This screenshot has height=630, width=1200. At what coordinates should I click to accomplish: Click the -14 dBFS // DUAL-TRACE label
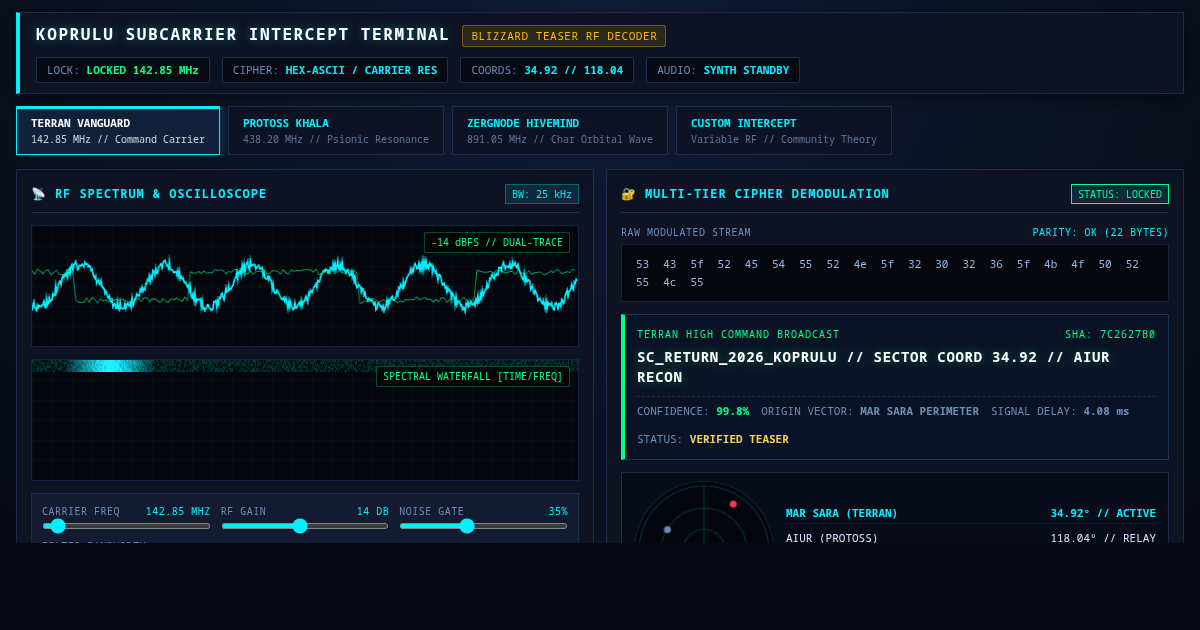tap(497, 242)
